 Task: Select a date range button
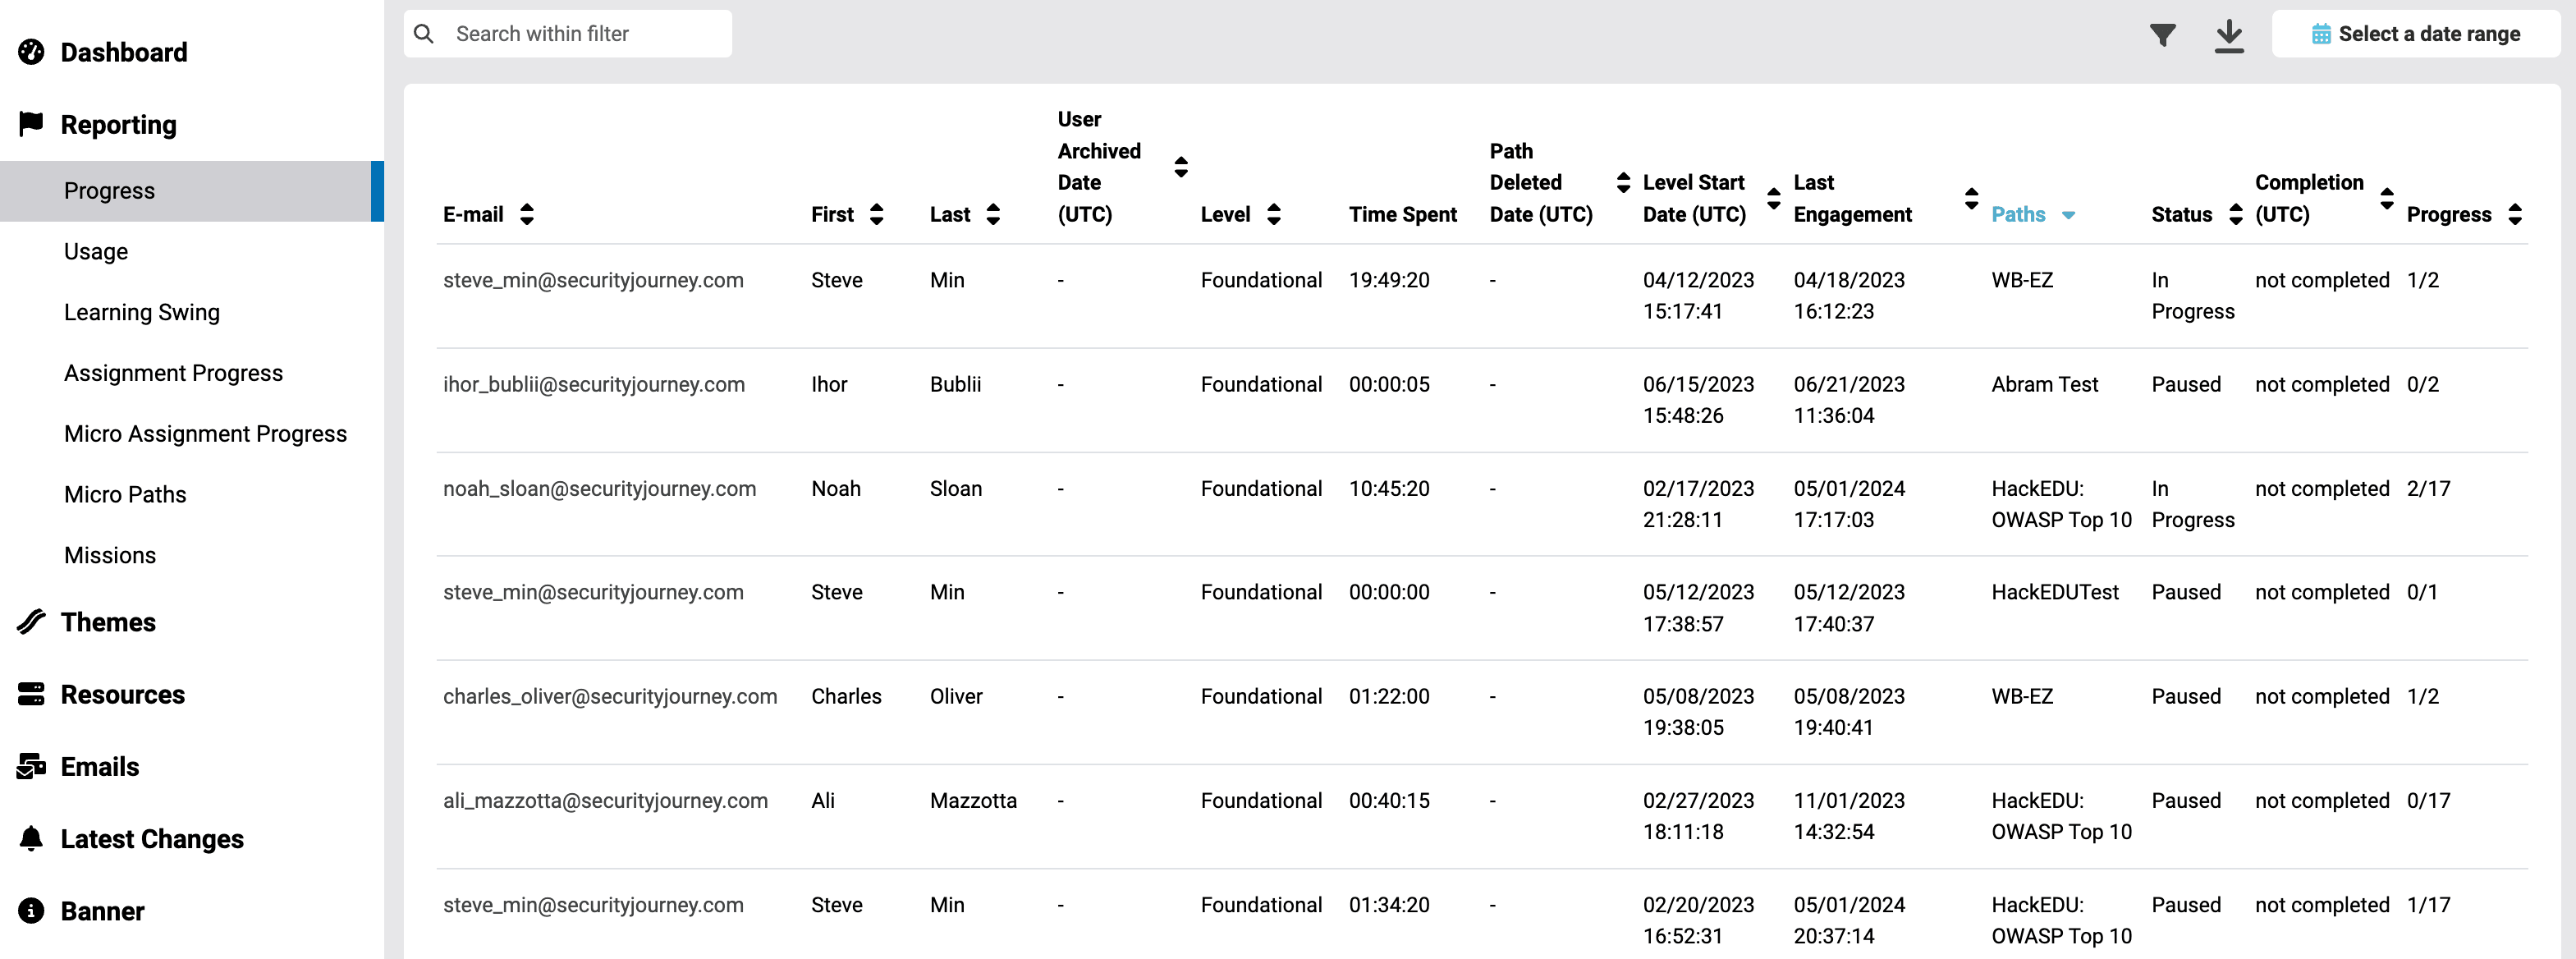2415,34
